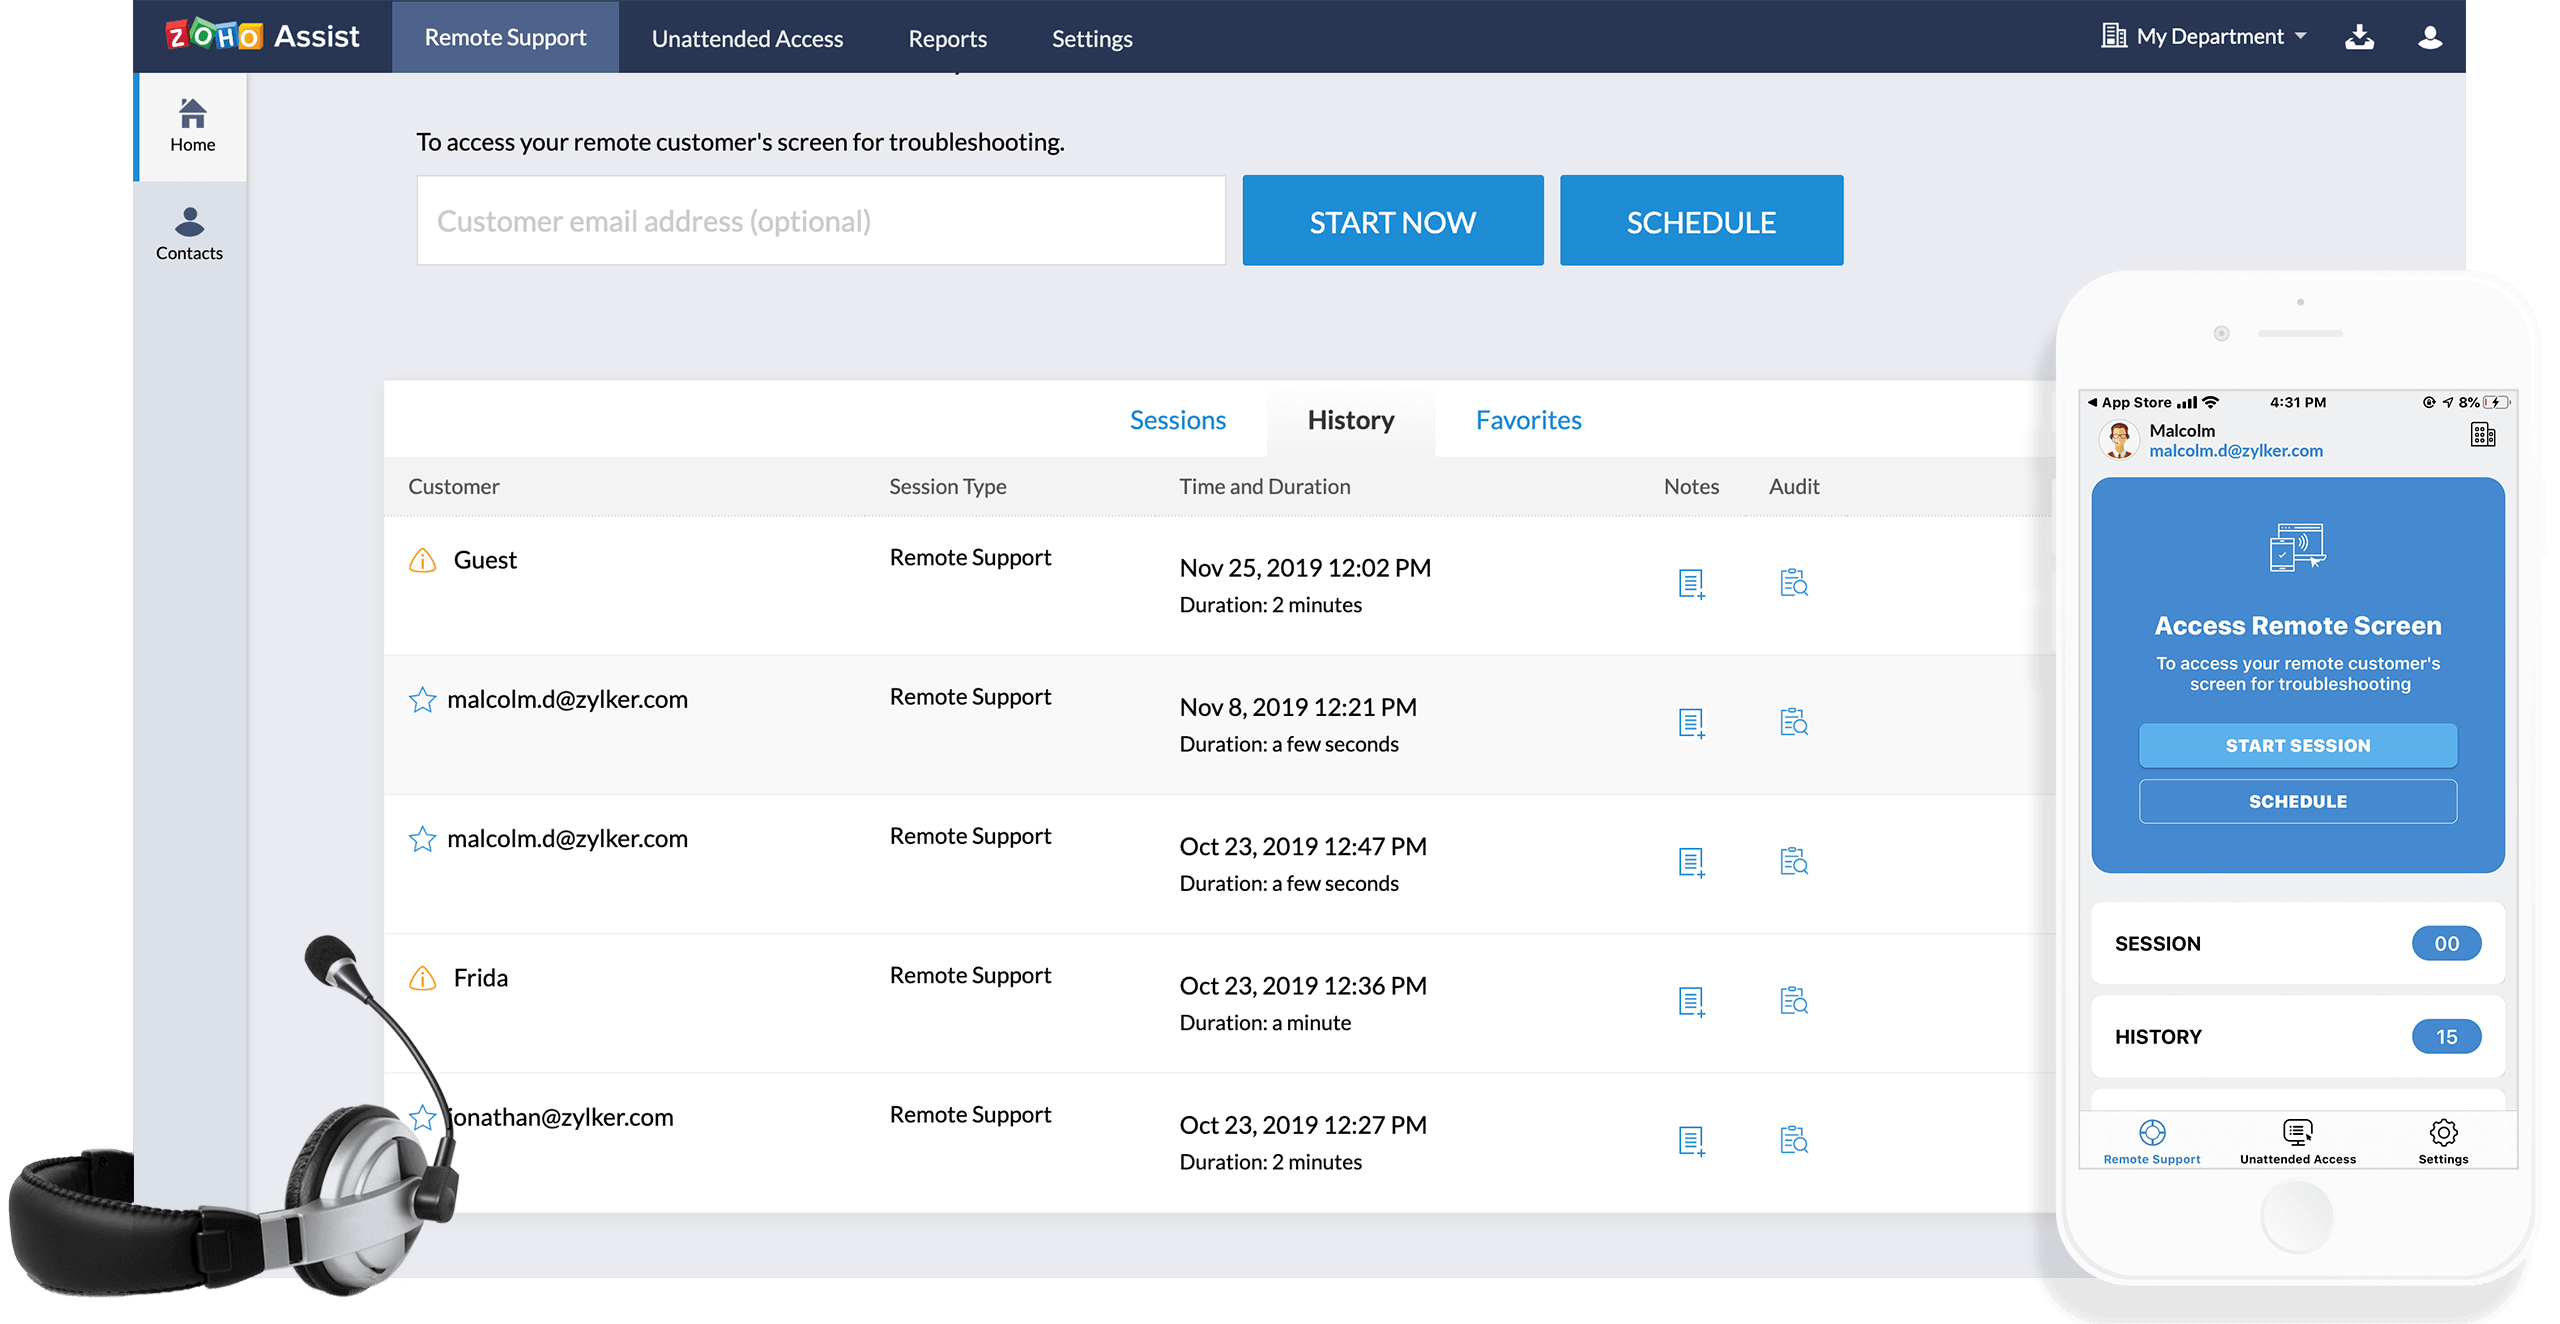Add notes for the Guest session
This screenshot has height=1324, width=2560.
pos(1691,583)
